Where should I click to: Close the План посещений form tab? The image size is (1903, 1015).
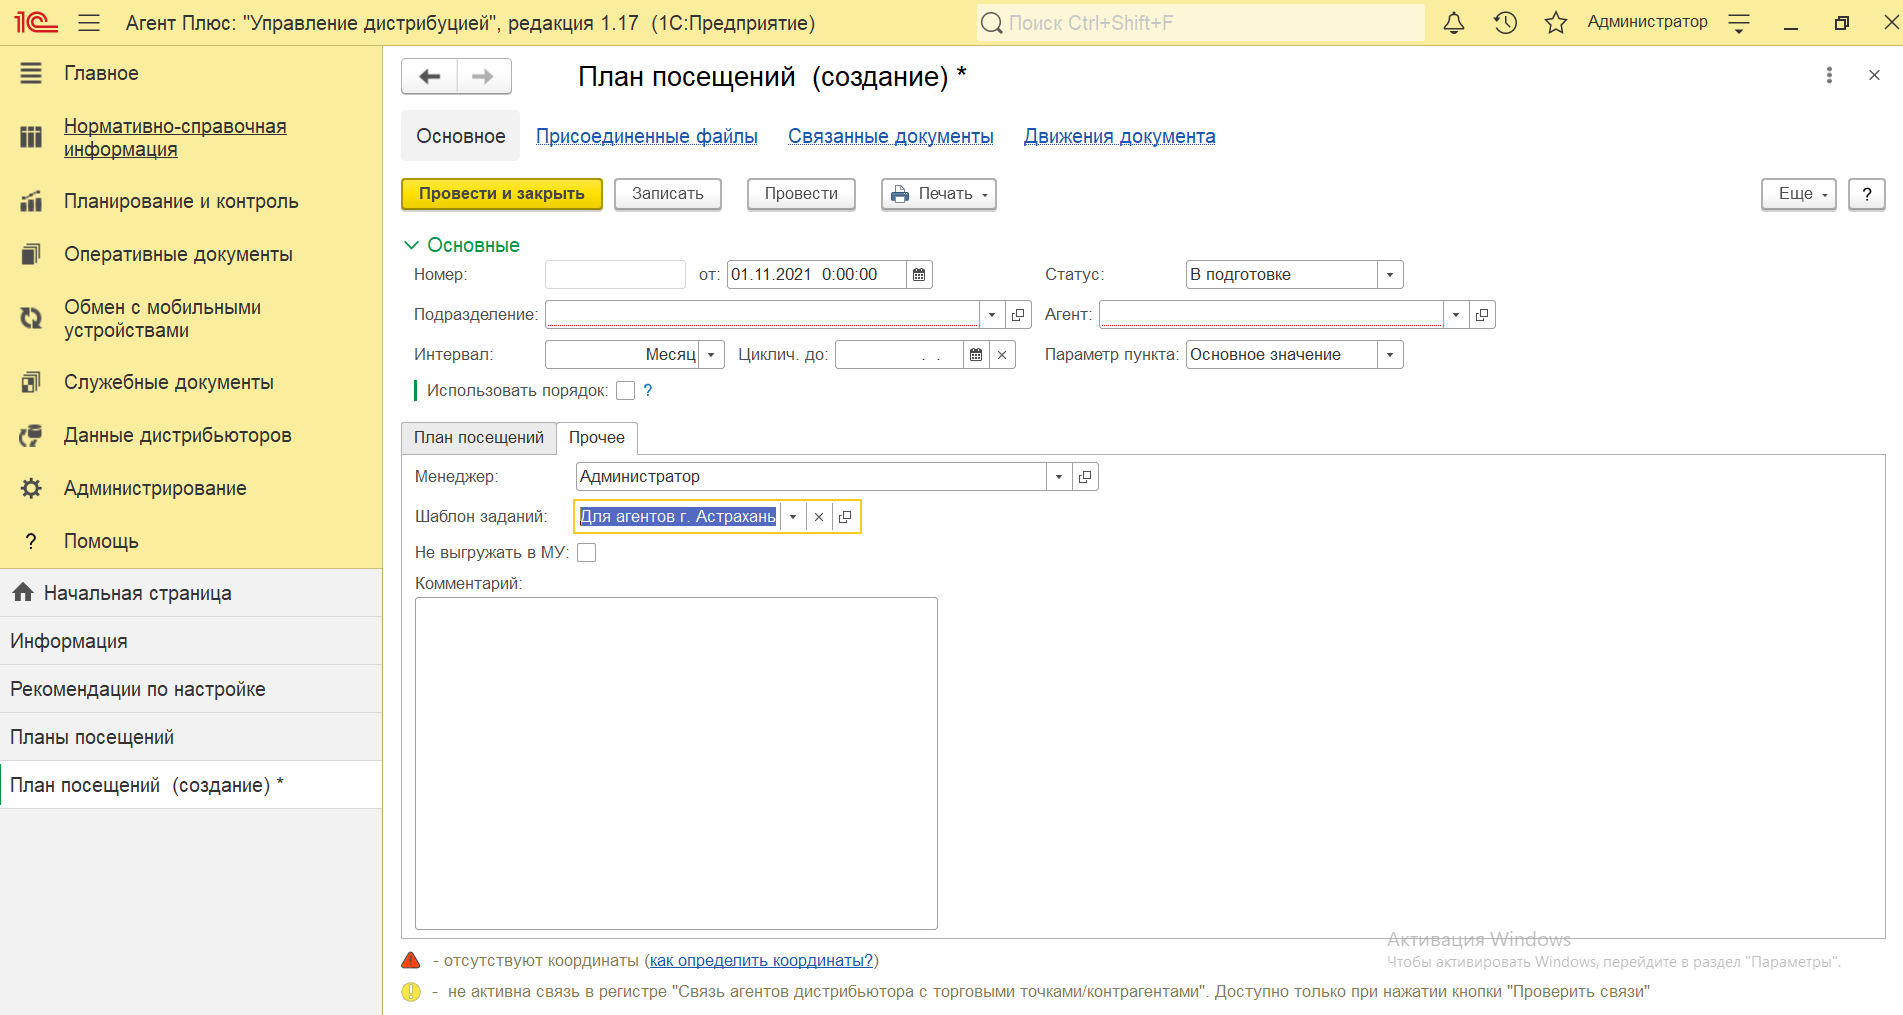[1874, 75]
